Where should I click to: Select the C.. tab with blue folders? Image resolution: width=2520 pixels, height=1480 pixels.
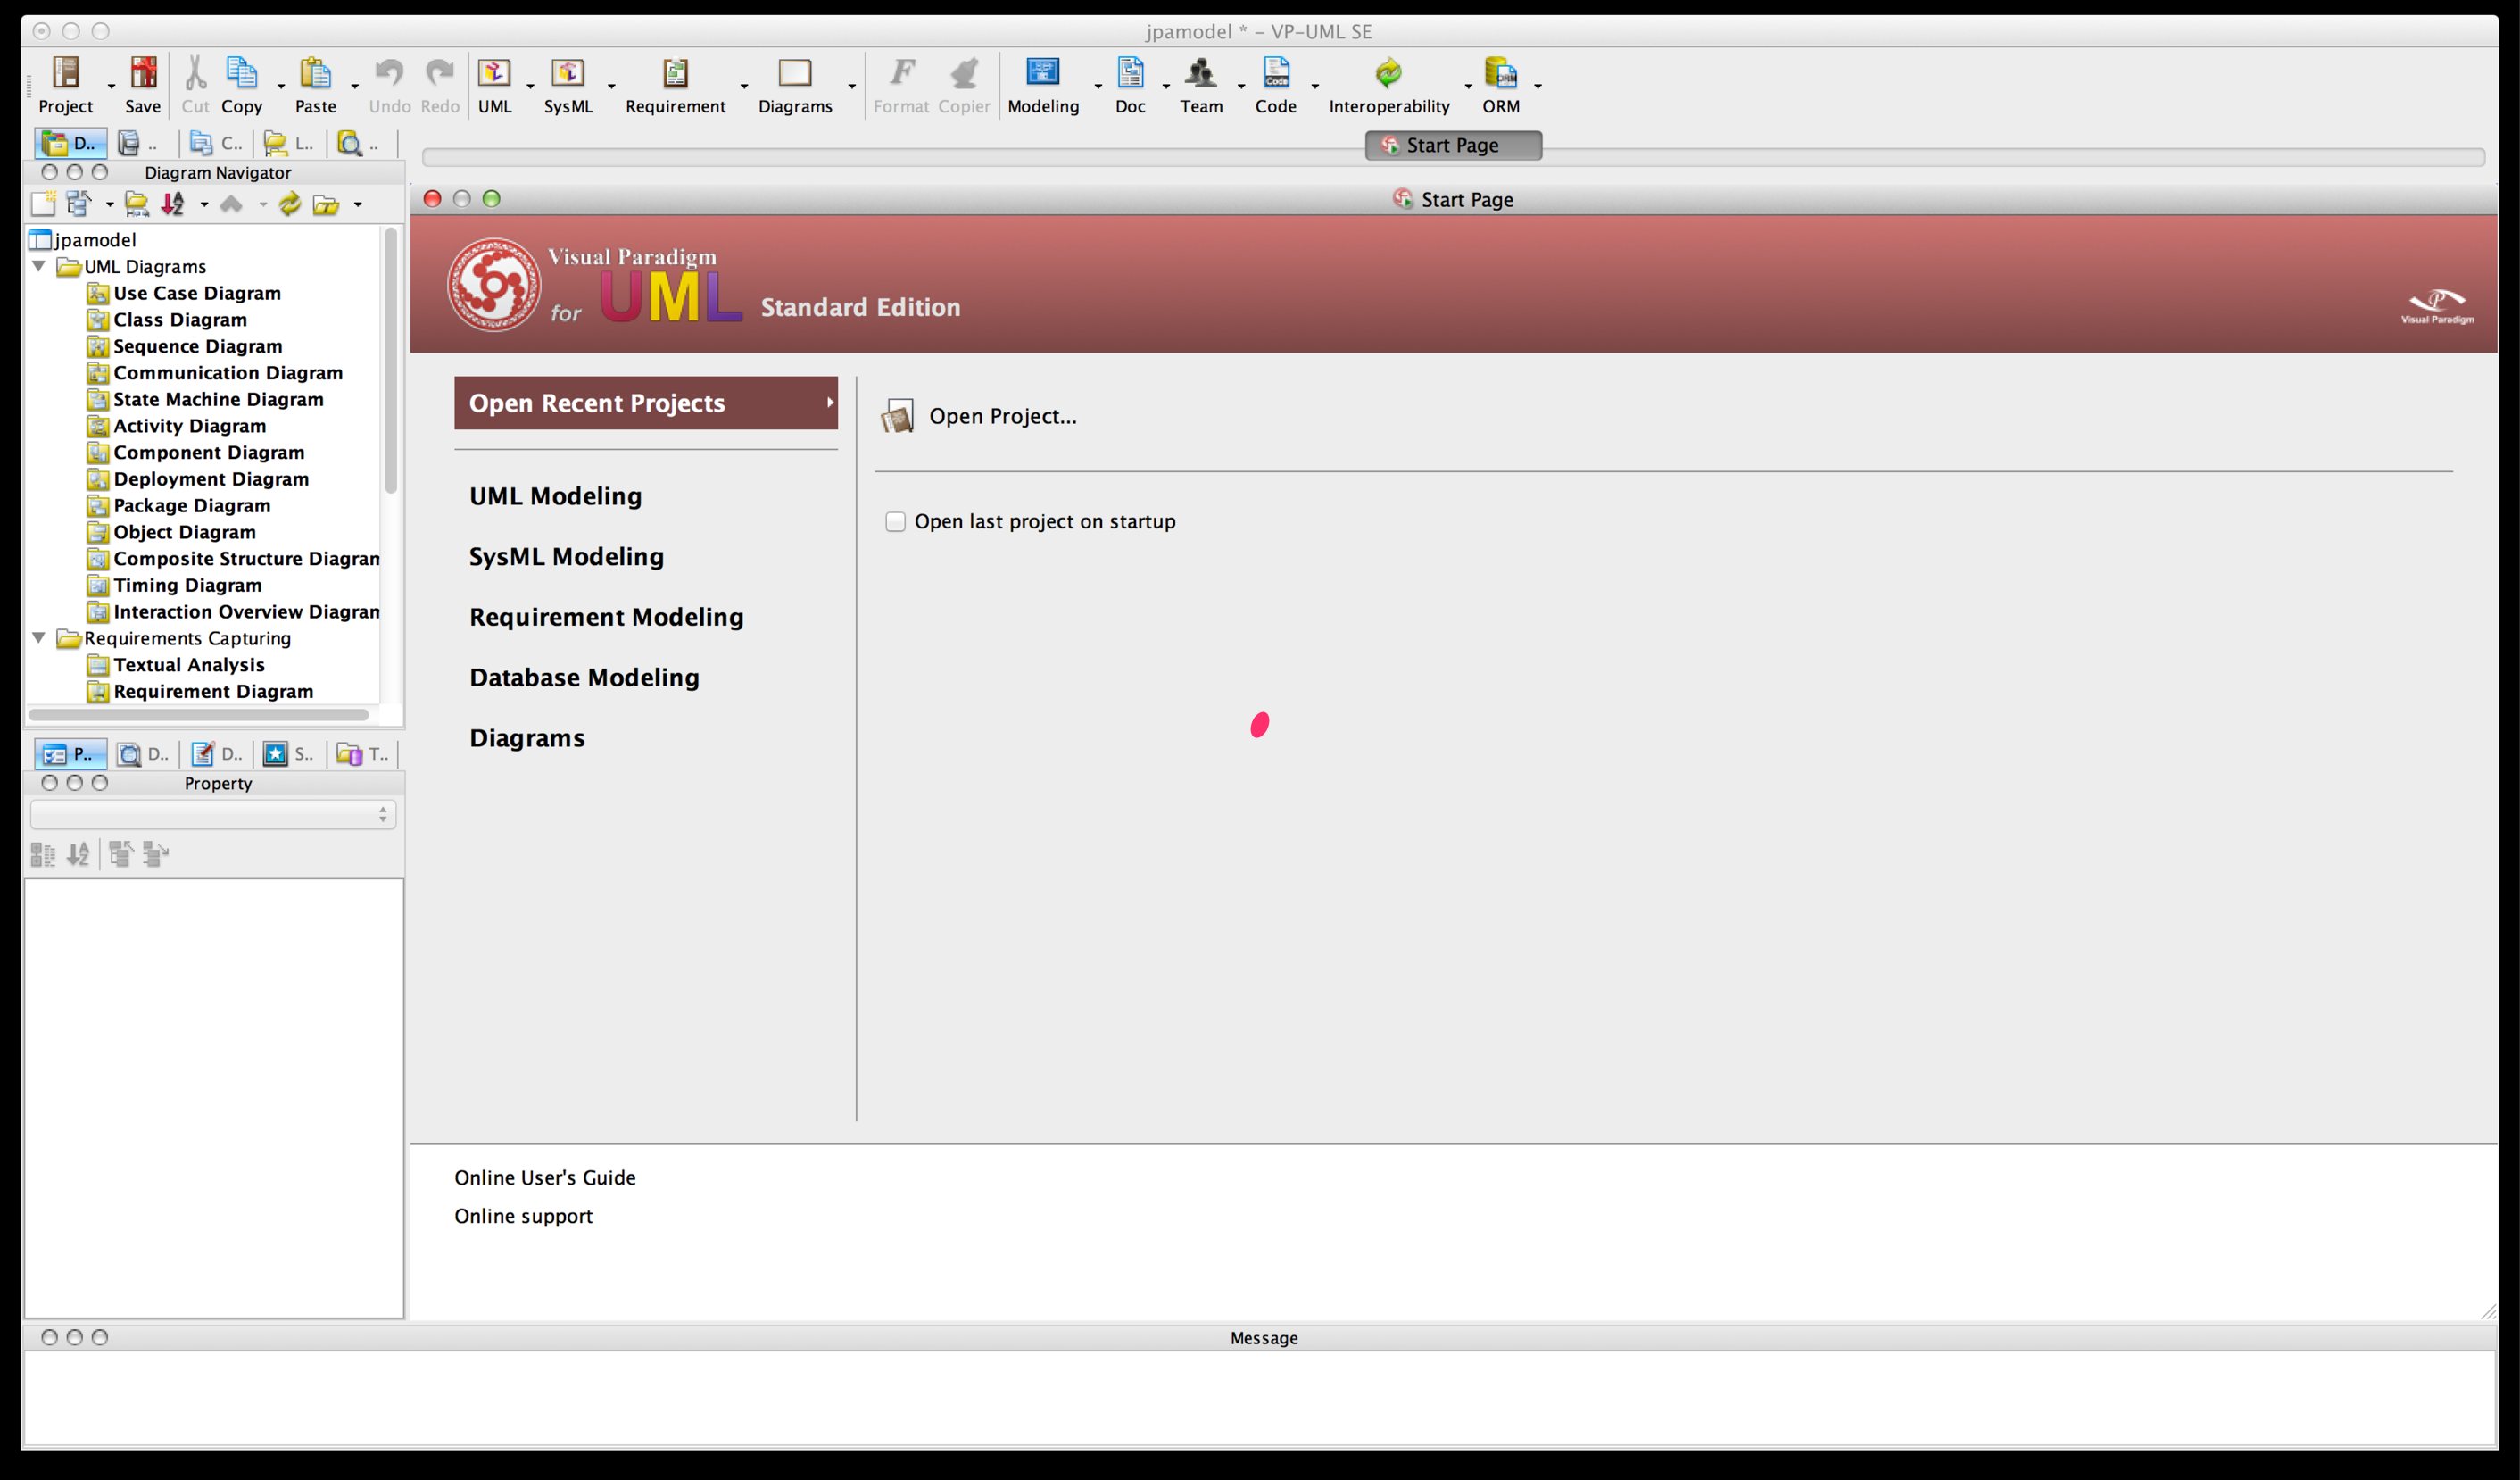(216, 143)
